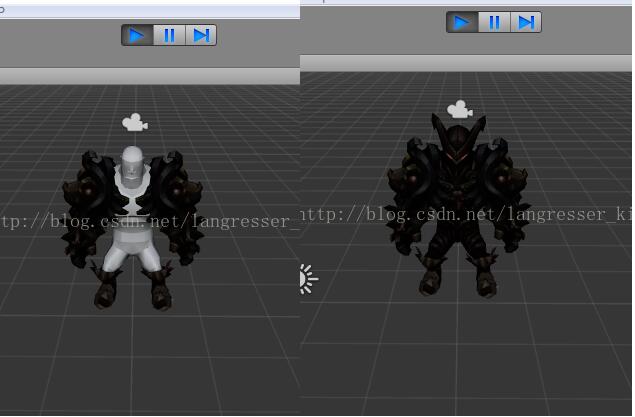Select the fully armored character in right scene
The image size is (635, 417).
[458, 206]
